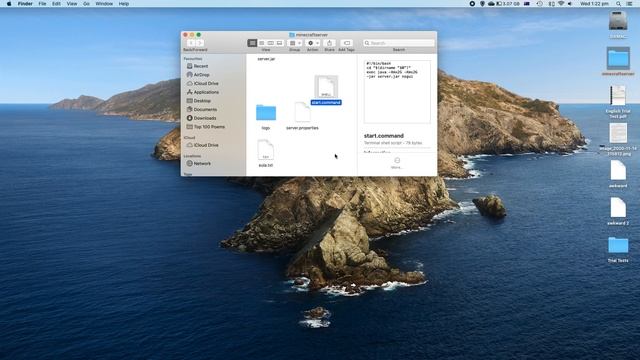Open the Edit menu
The image size is (640, 360).
click(56, 4)
